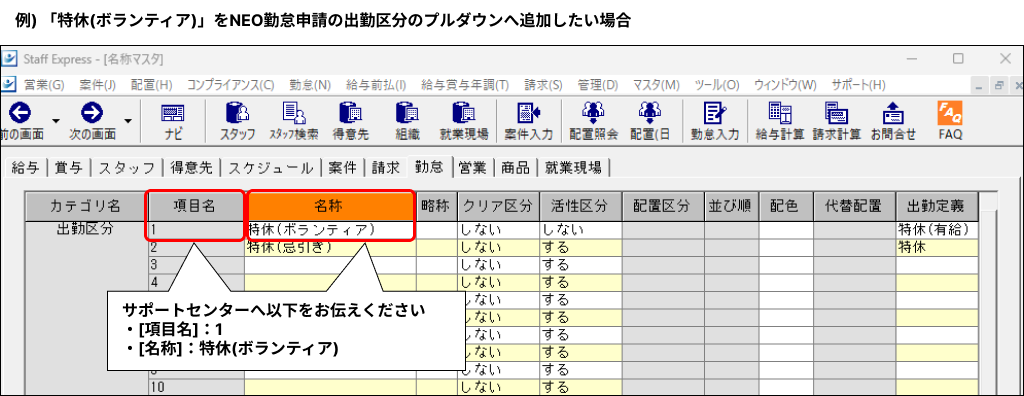The height and width of the screenshot is (396, 1024).
Task: Open the ナビ toolbar icon
Action: (173, 112)
